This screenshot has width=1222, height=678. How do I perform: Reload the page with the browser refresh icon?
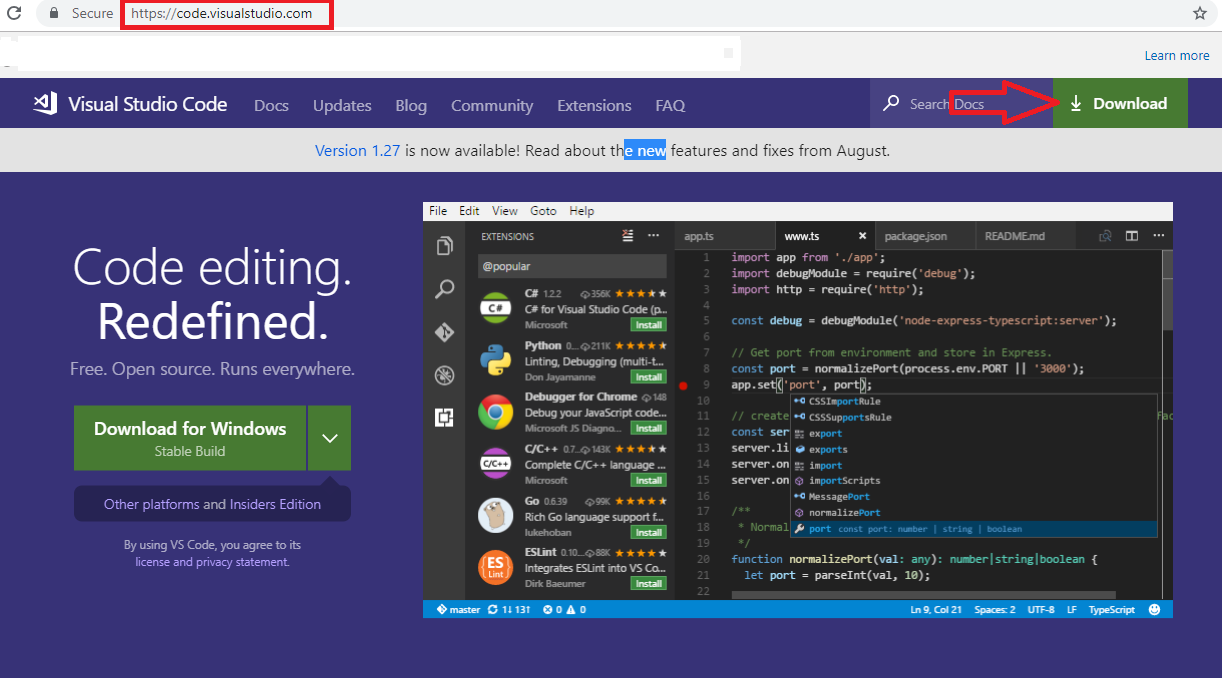pyautogui.click(x=14, y=14)
